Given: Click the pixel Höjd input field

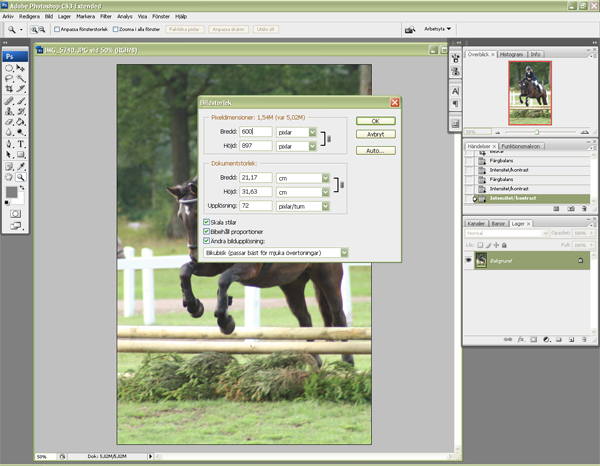Looking at the screenshot, I should coord(256,146).
